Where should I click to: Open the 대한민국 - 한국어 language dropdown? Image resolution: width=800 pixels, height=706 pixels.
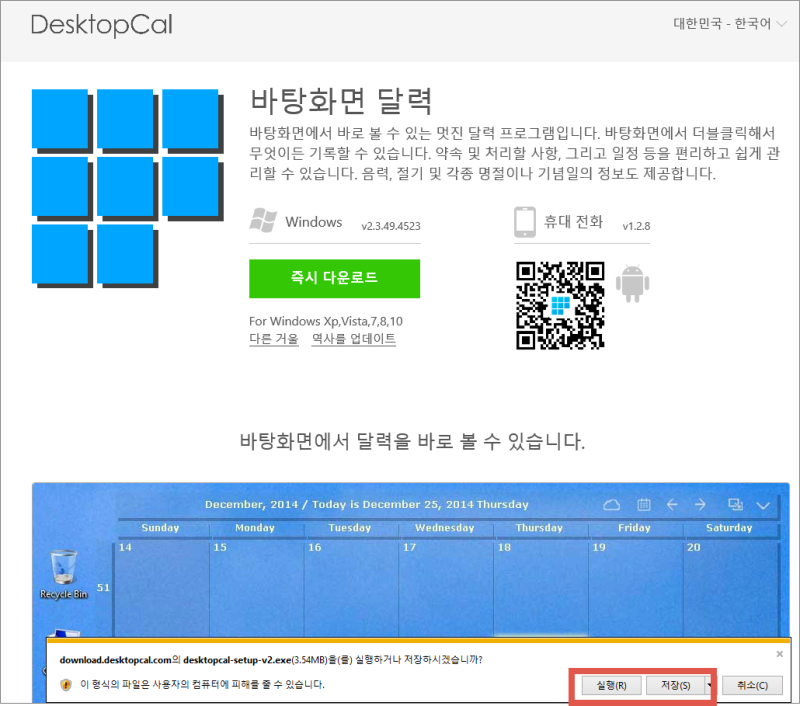tap(730, 23)
